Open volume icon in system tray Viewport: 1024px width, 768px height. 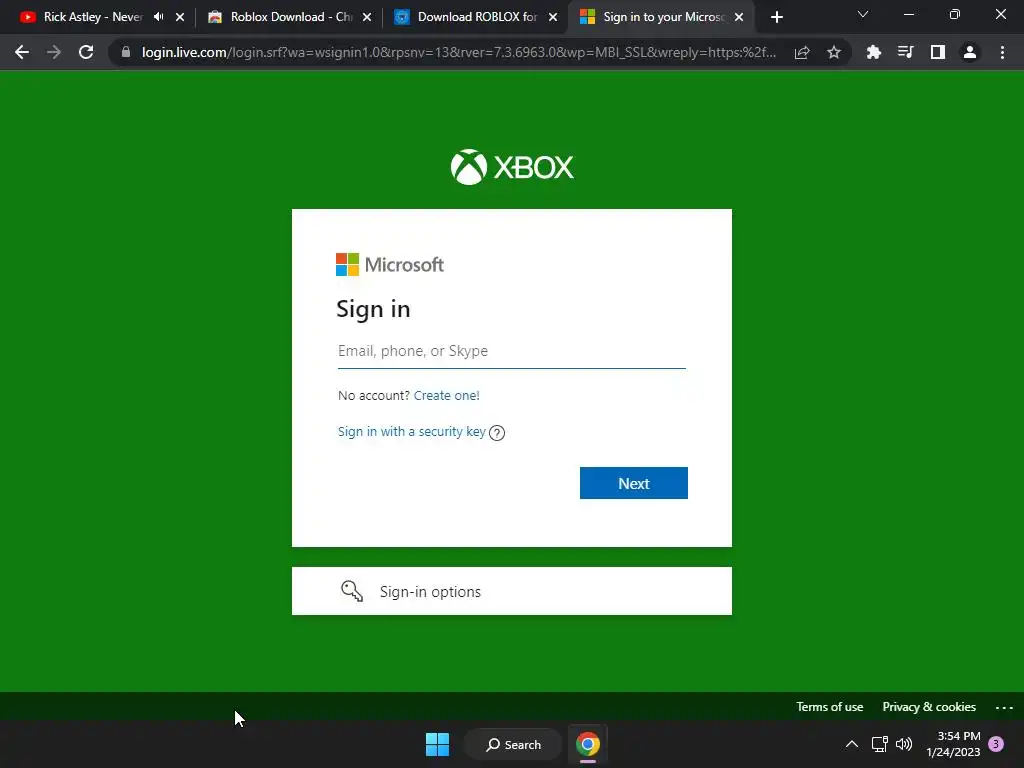click(x=904, y=744)
